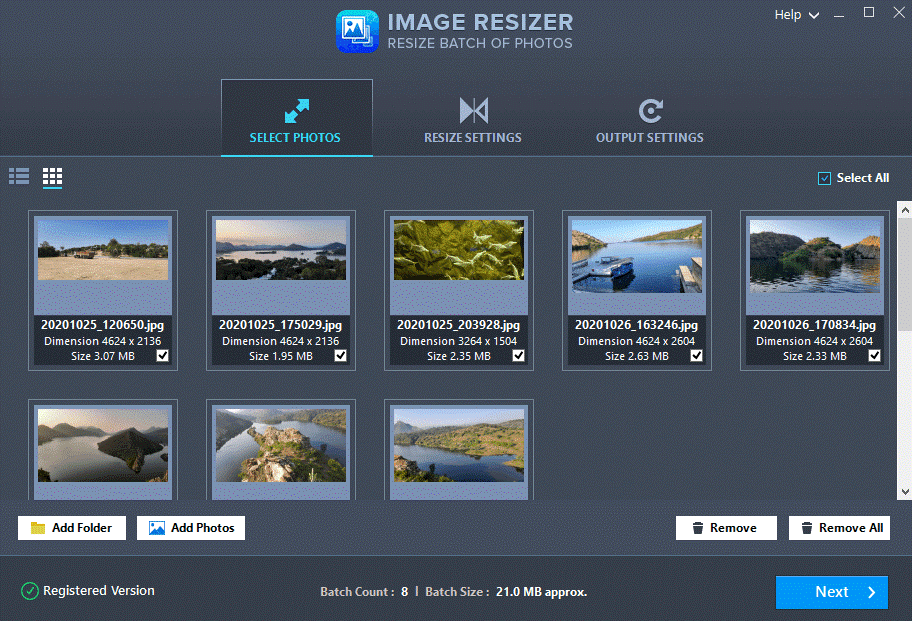Click the Add Folder folder icon

36,527
